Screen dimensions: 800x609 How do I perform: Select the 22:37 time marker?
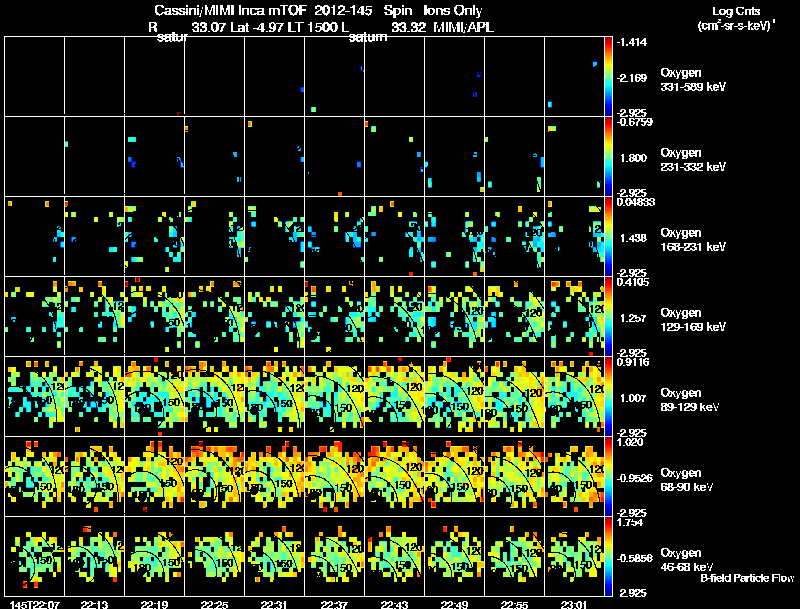[334, 605]
